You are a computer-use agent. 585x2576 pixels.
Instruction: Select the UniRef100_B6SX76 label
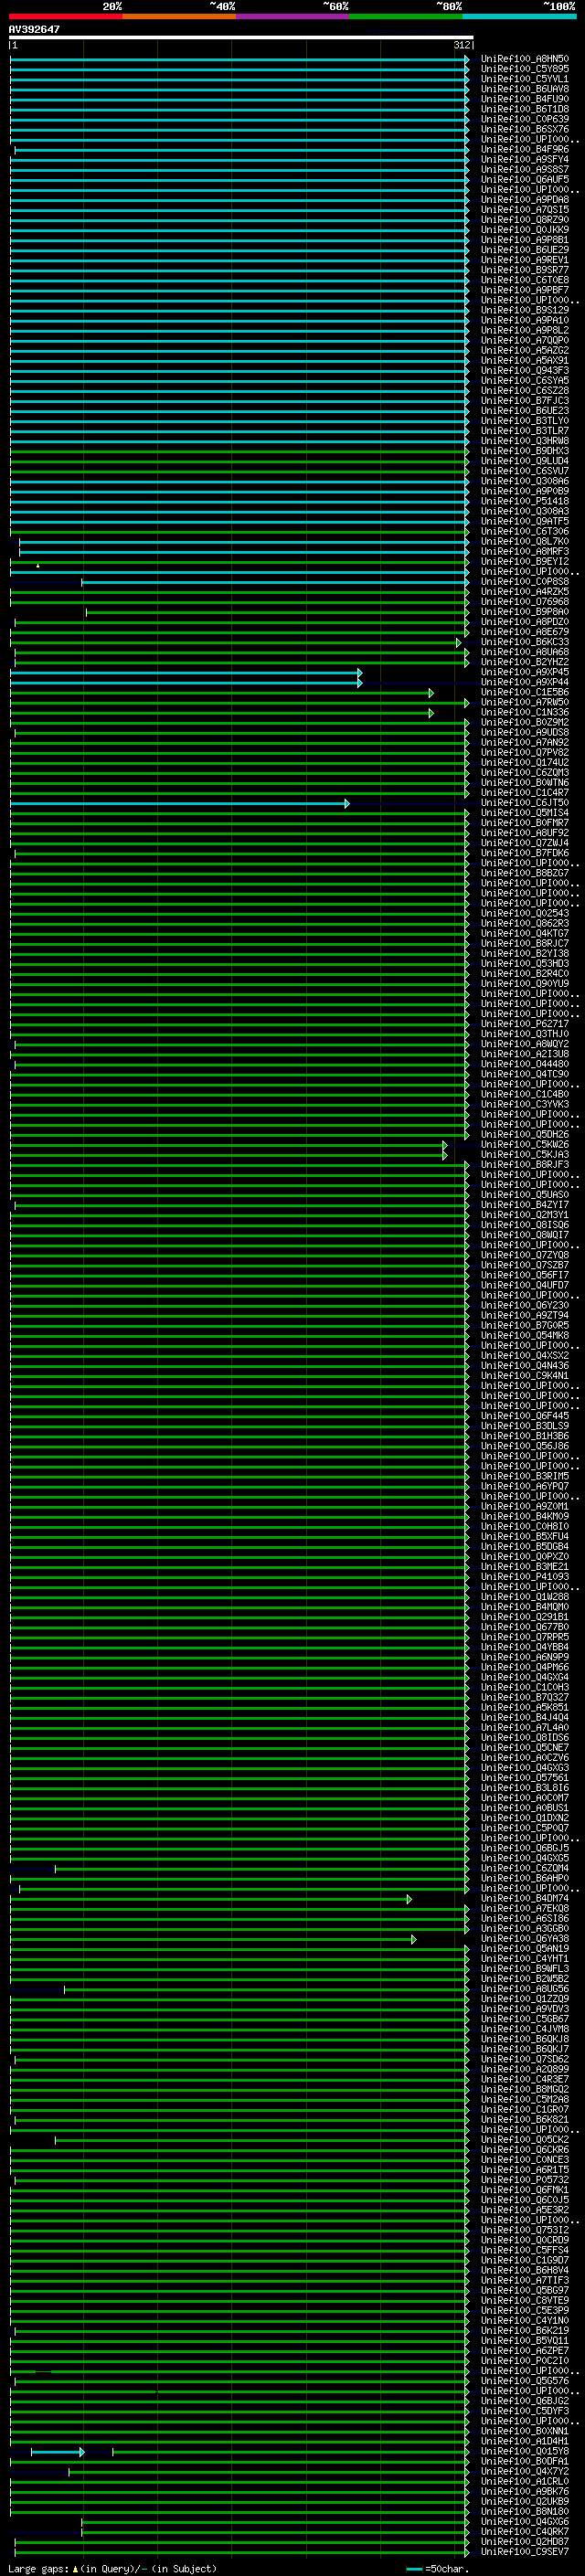pos(524,129)
